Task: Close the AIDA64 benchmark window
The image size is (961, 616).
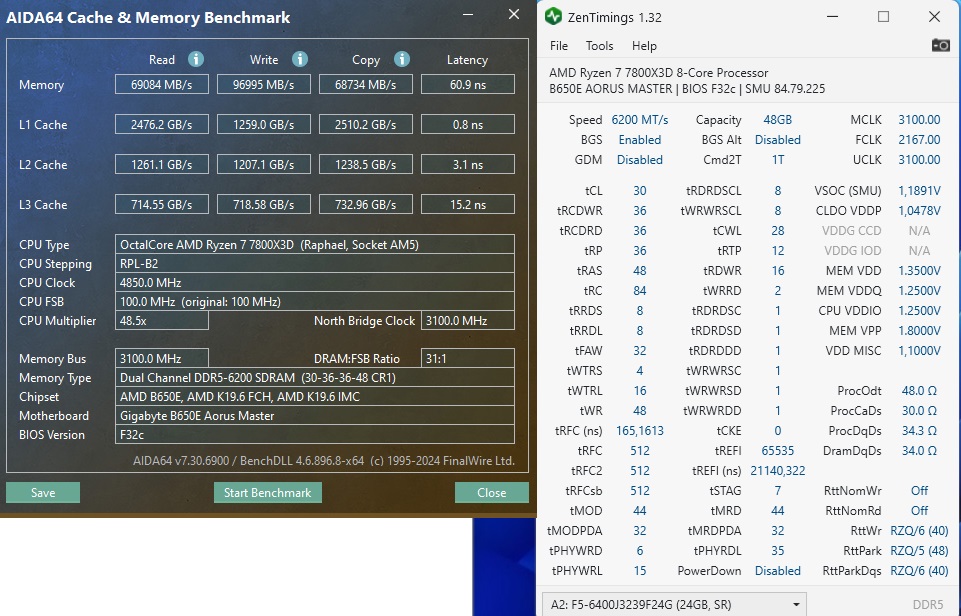Action: (x=514, y=14)
